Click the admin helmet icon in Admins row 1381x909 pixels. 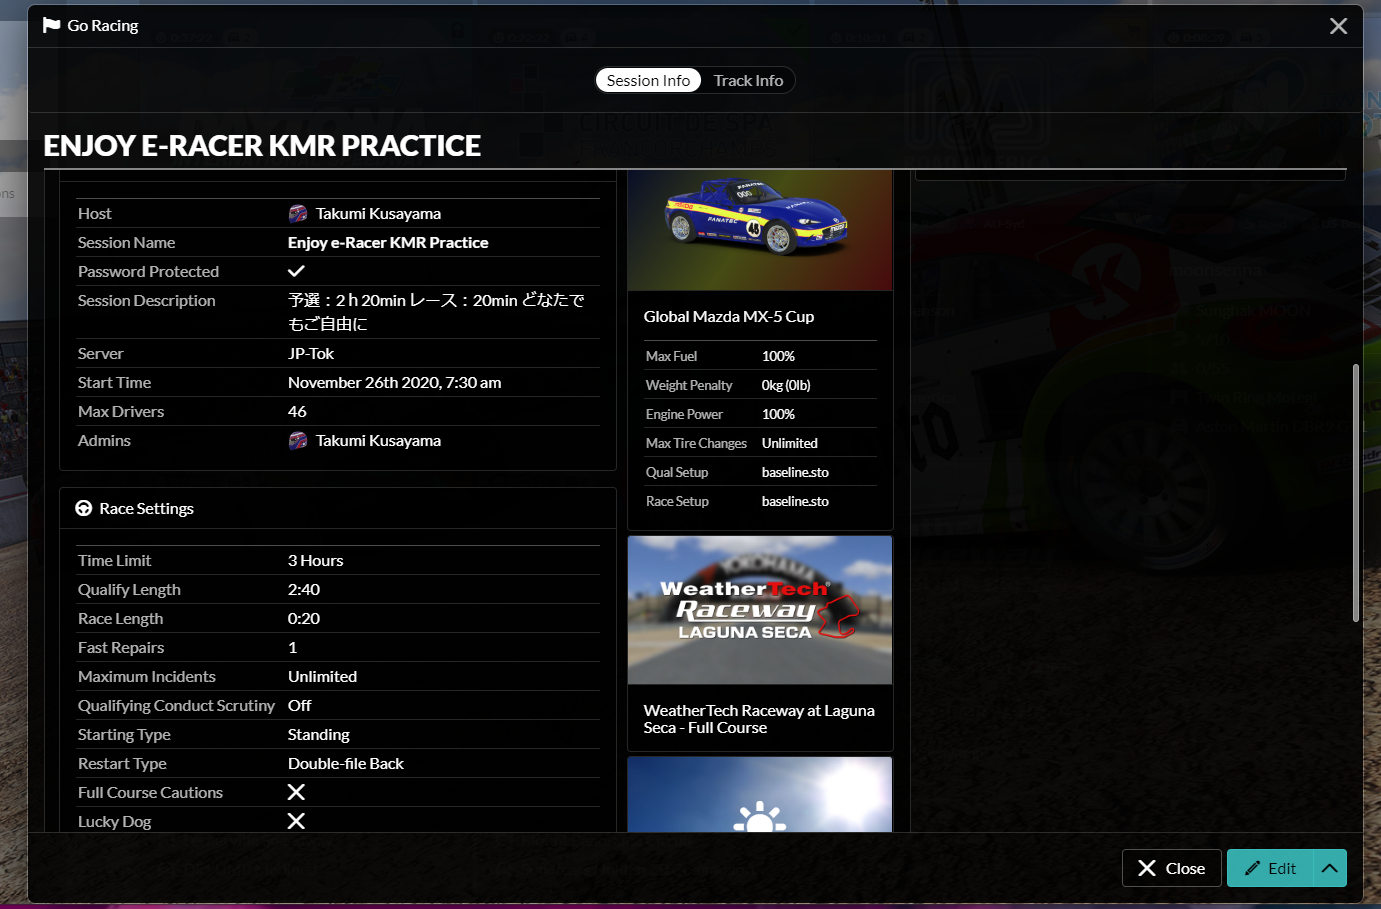click(x=298, y=440)
